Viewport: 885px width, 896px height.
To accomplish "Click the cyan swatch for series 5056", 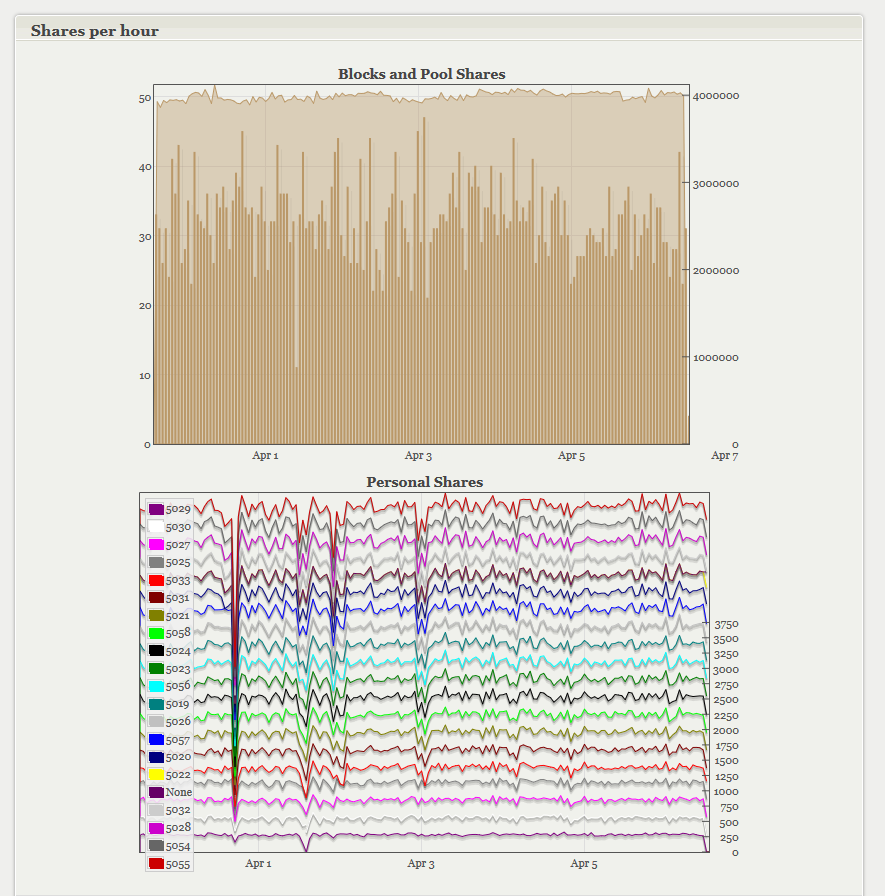I will (156, 686).
